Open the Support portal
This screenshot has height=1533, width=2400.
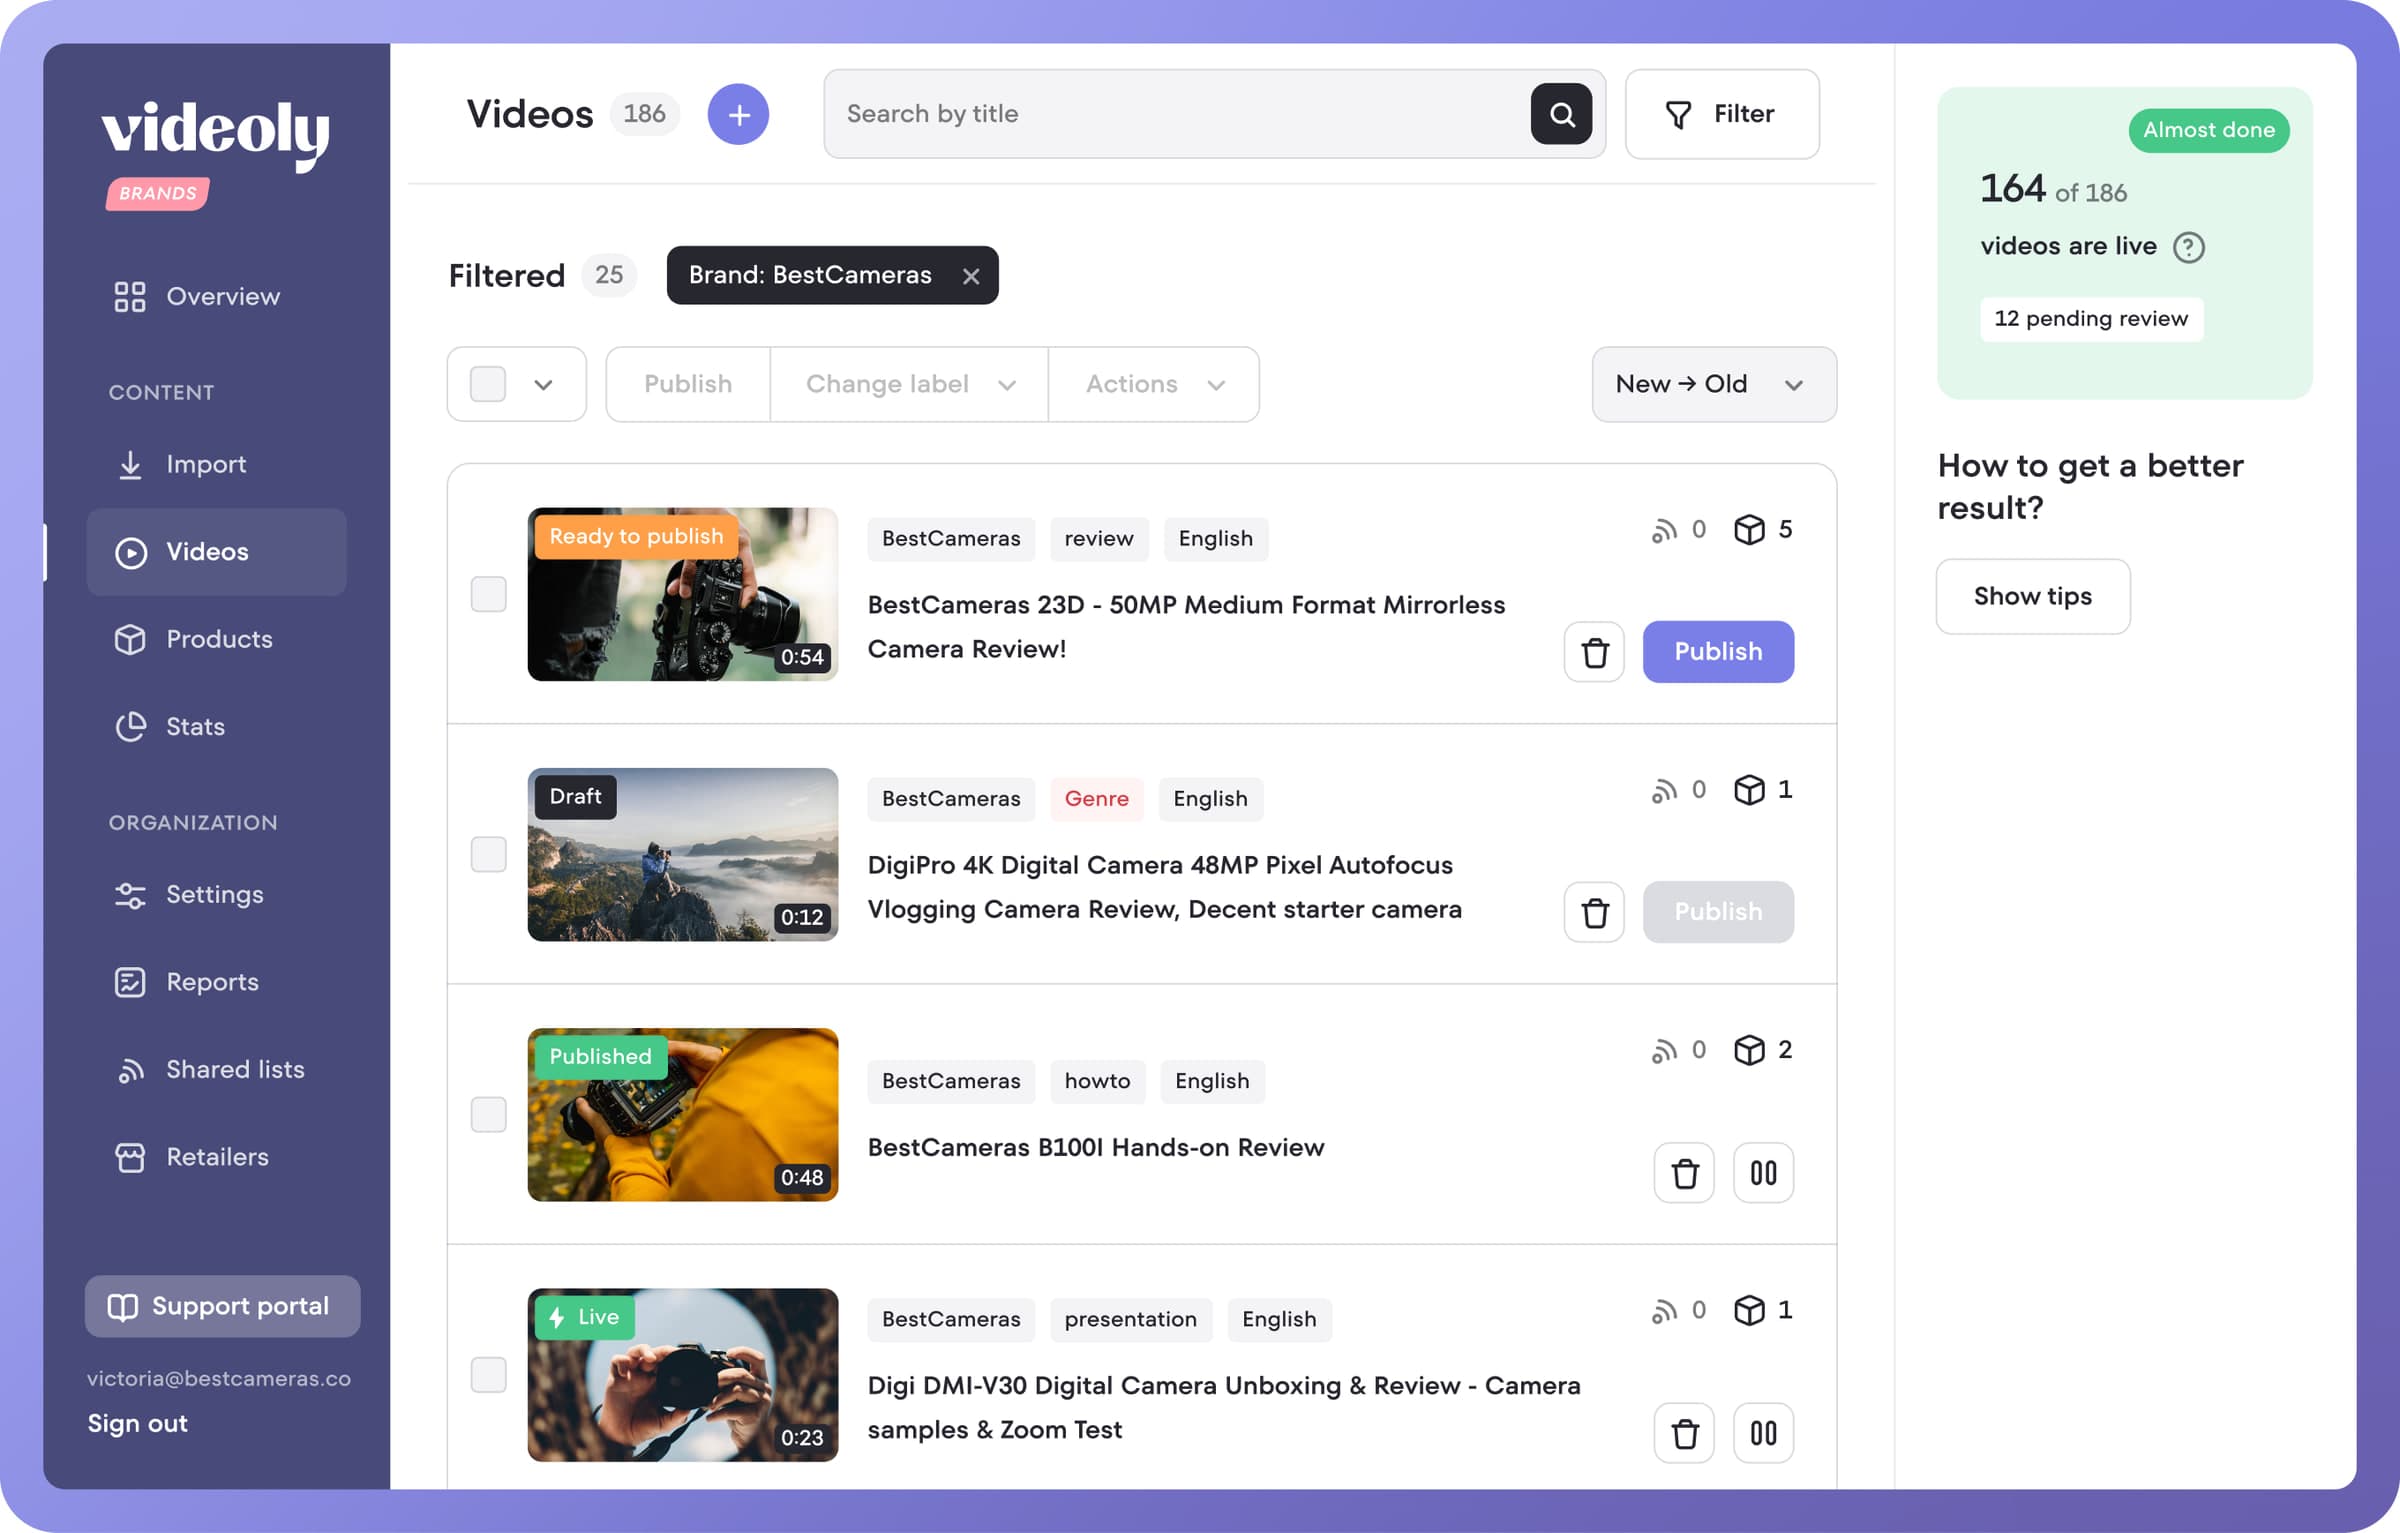[222, 1307]
